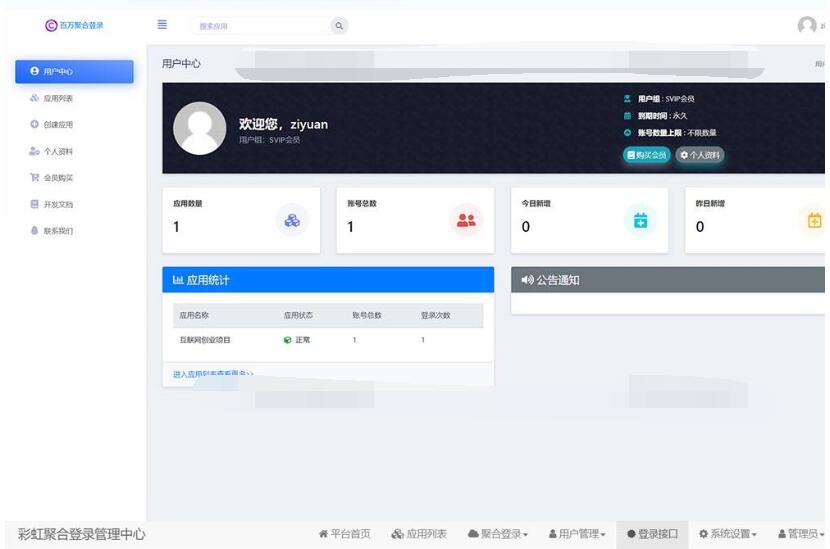Toggle the hamburger sidebar menu icon
Viewport: 830px width, 549px height.
coord(163,24)
